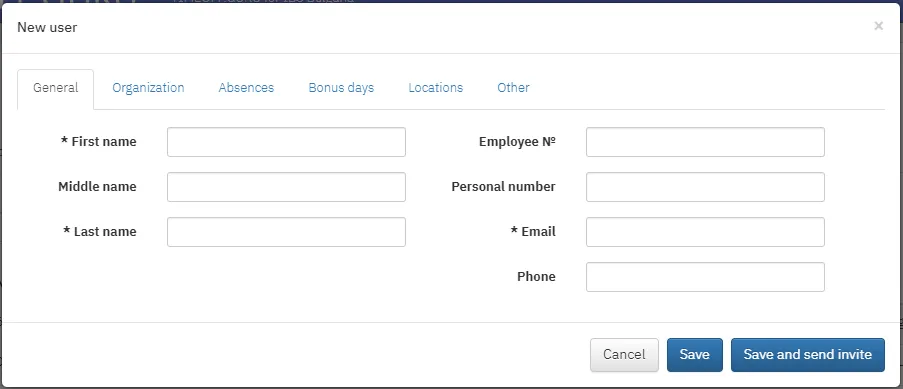Close the New user dialog
Viewport: 903px width, 389px height.
pyautogui.click(x=878, y=26)
